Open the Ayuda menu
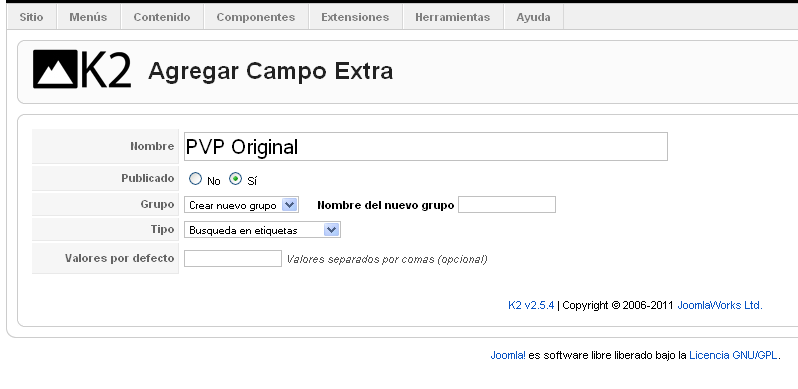 pyautogui.click(x=533, y=17)
